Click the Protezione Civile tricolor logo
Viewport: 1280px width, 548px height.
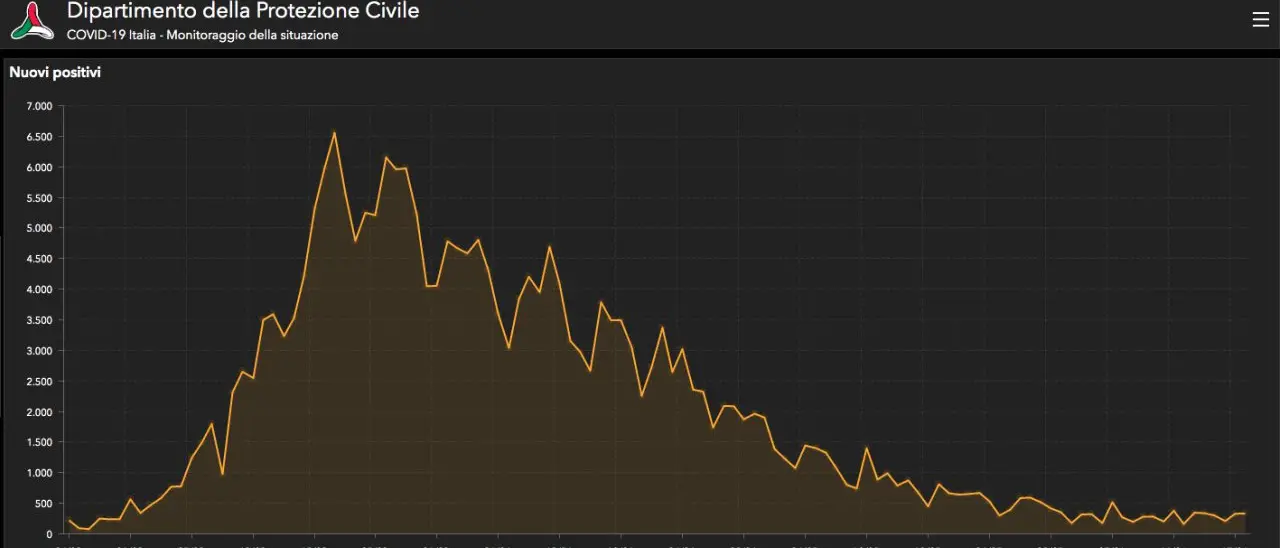pyautogui.click(x=32, y=21)
